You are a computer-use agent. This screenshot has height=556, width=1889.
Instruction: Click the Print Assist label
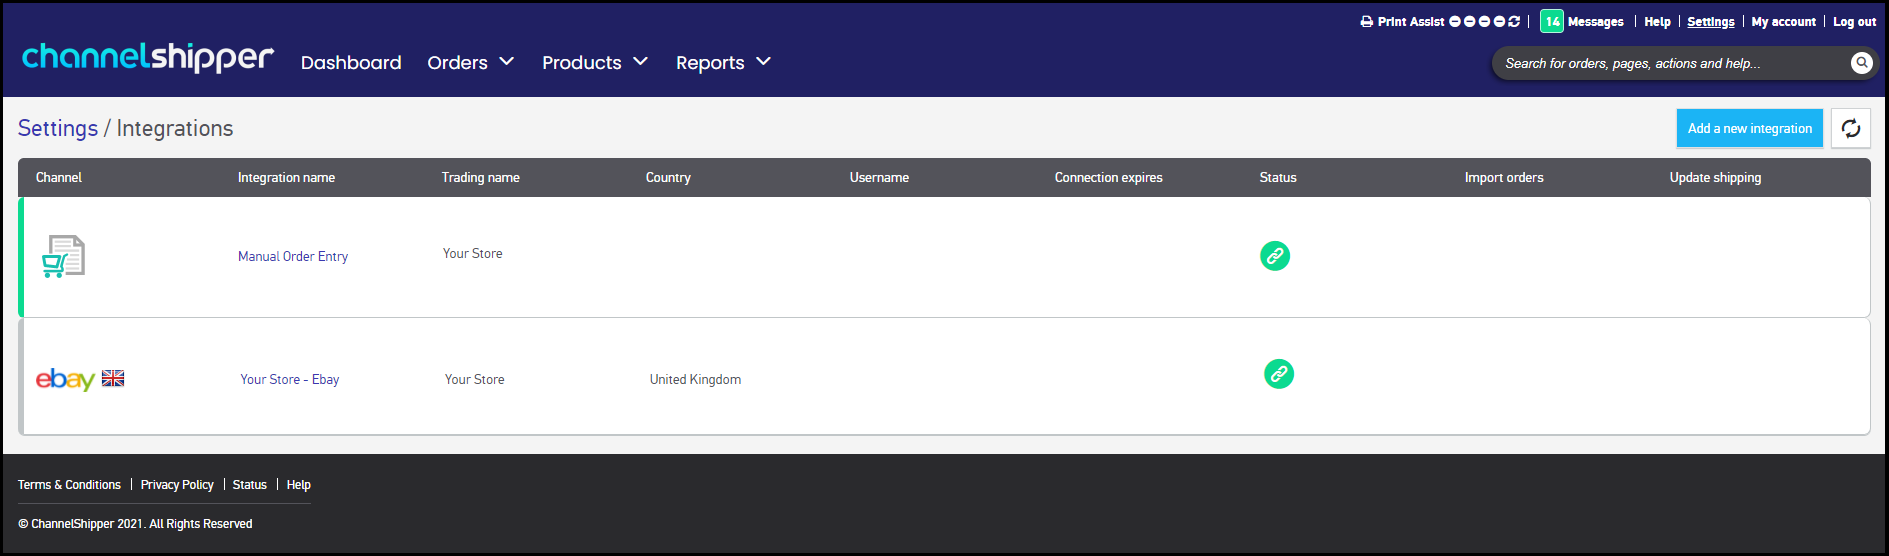pyautogui.click(x=1411, y=21)
